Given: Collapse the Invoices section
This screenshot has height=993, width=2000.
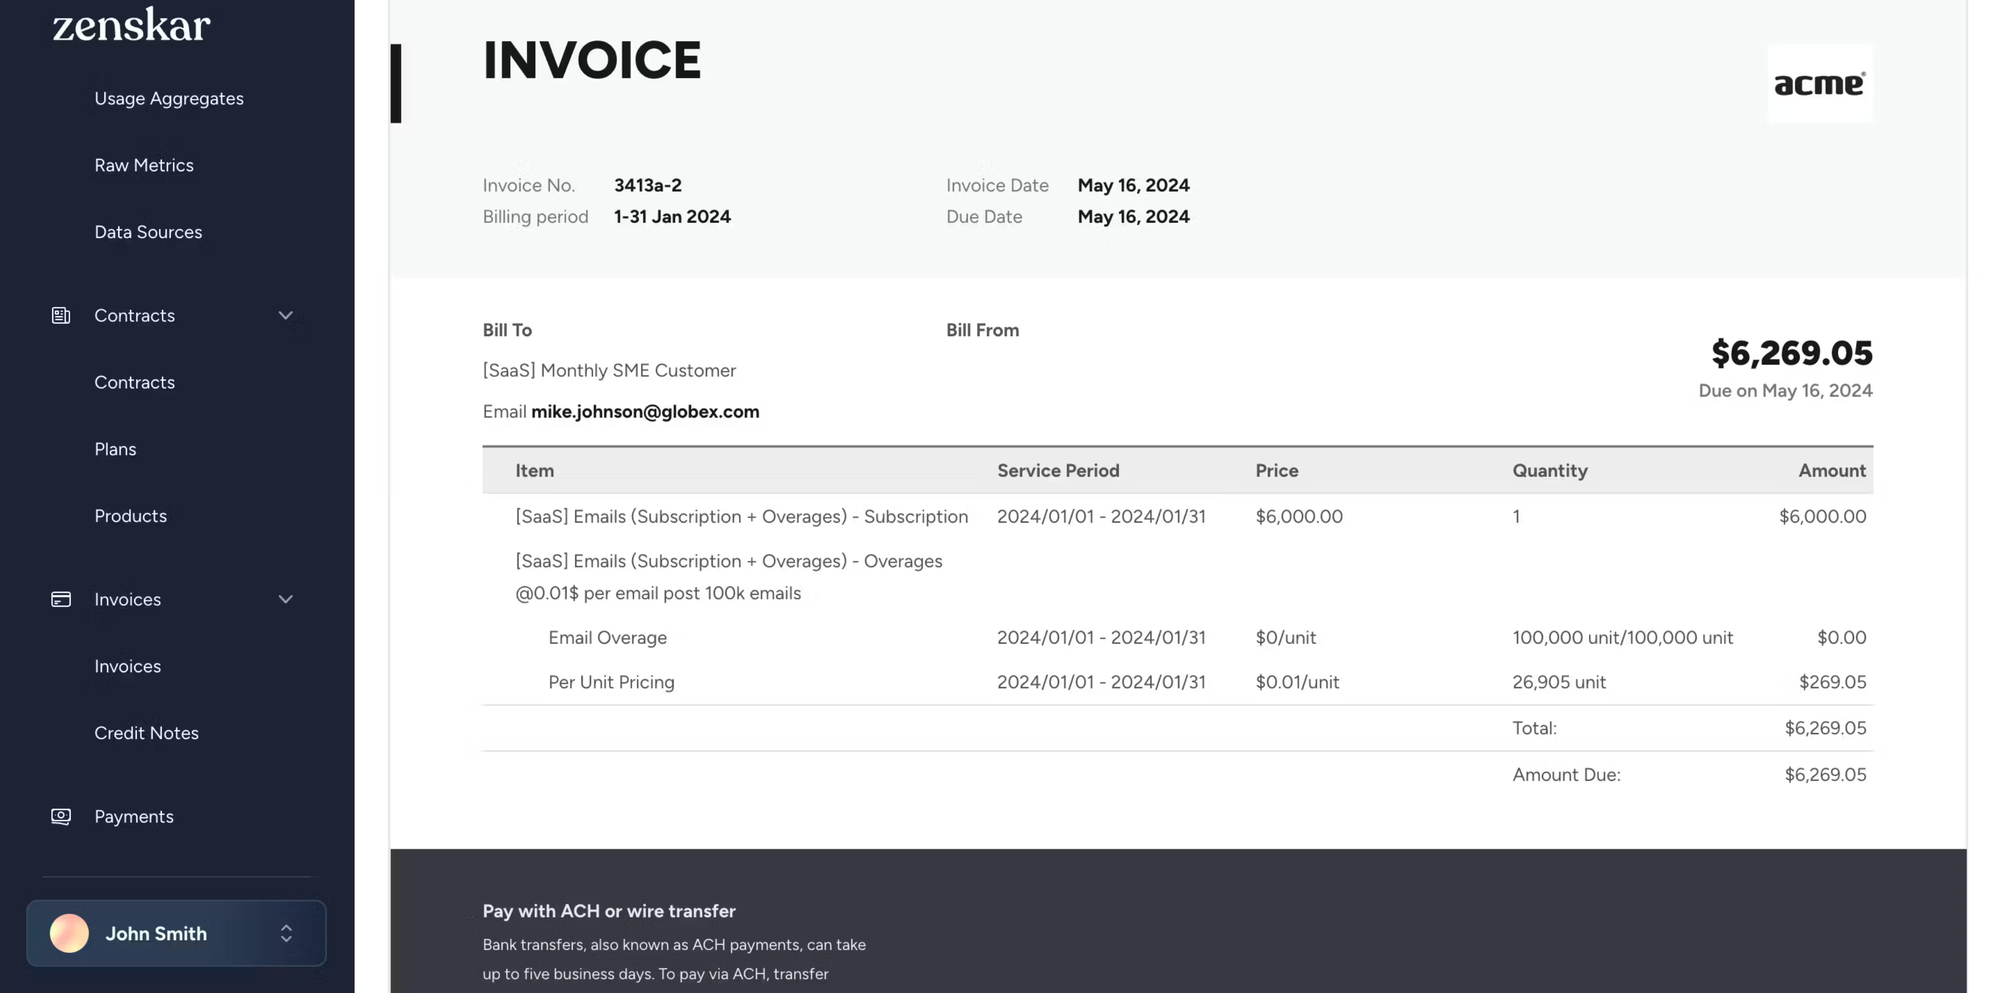Looking at the screenshot, I should (286, 599).
